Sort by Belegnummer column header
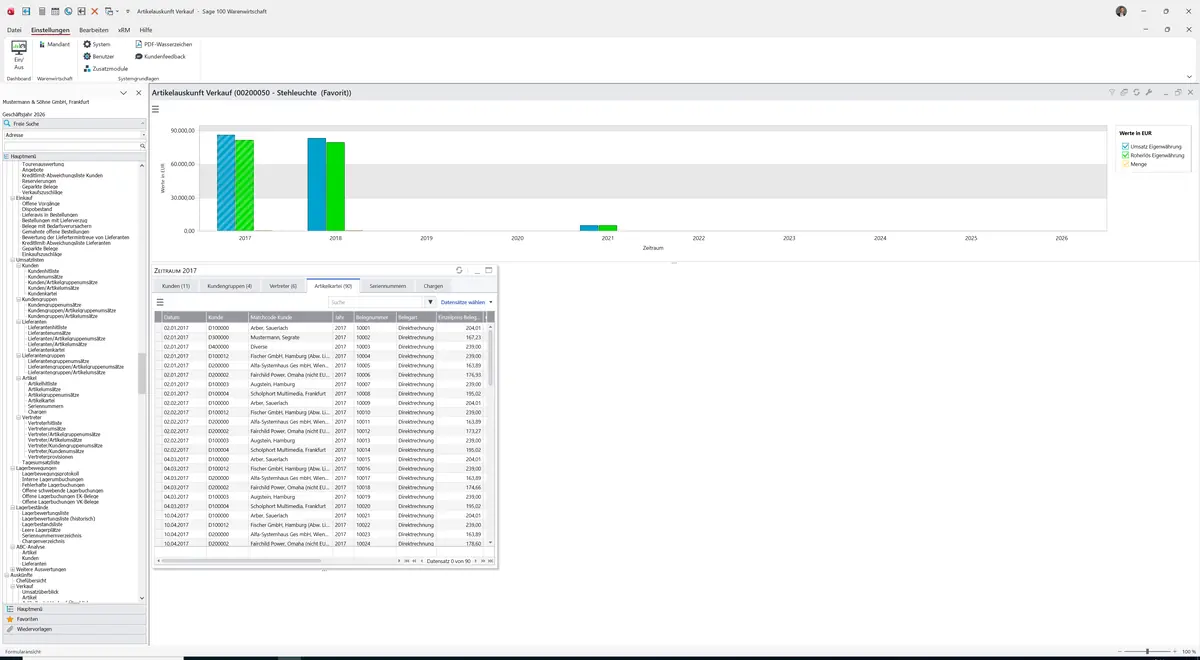Viewport: 1200px width, 660px height. point(374,316)
